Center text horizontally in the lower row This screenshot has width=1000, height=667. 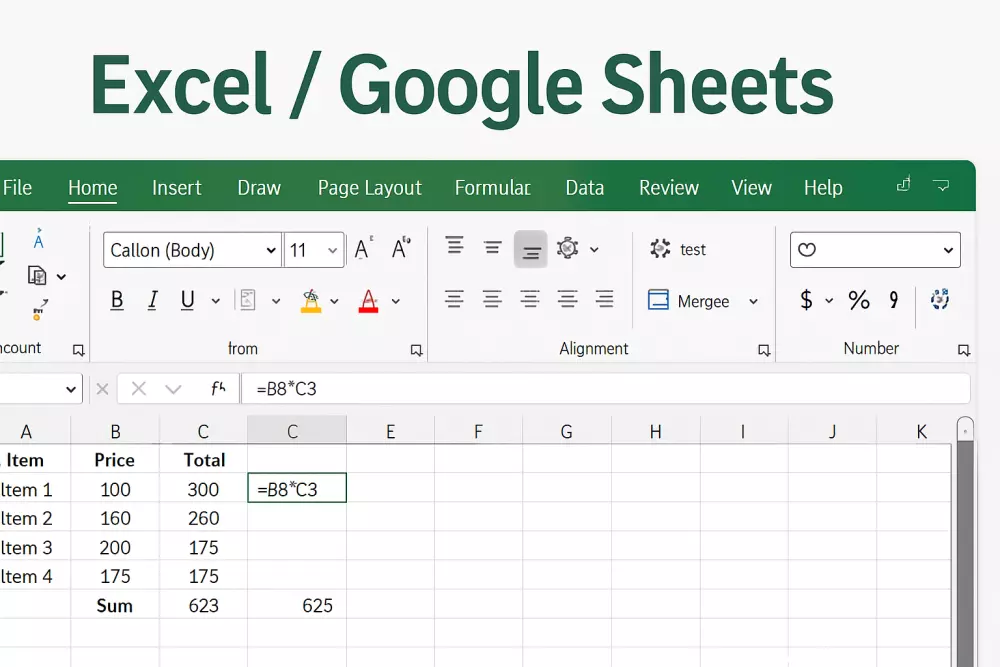492,298
